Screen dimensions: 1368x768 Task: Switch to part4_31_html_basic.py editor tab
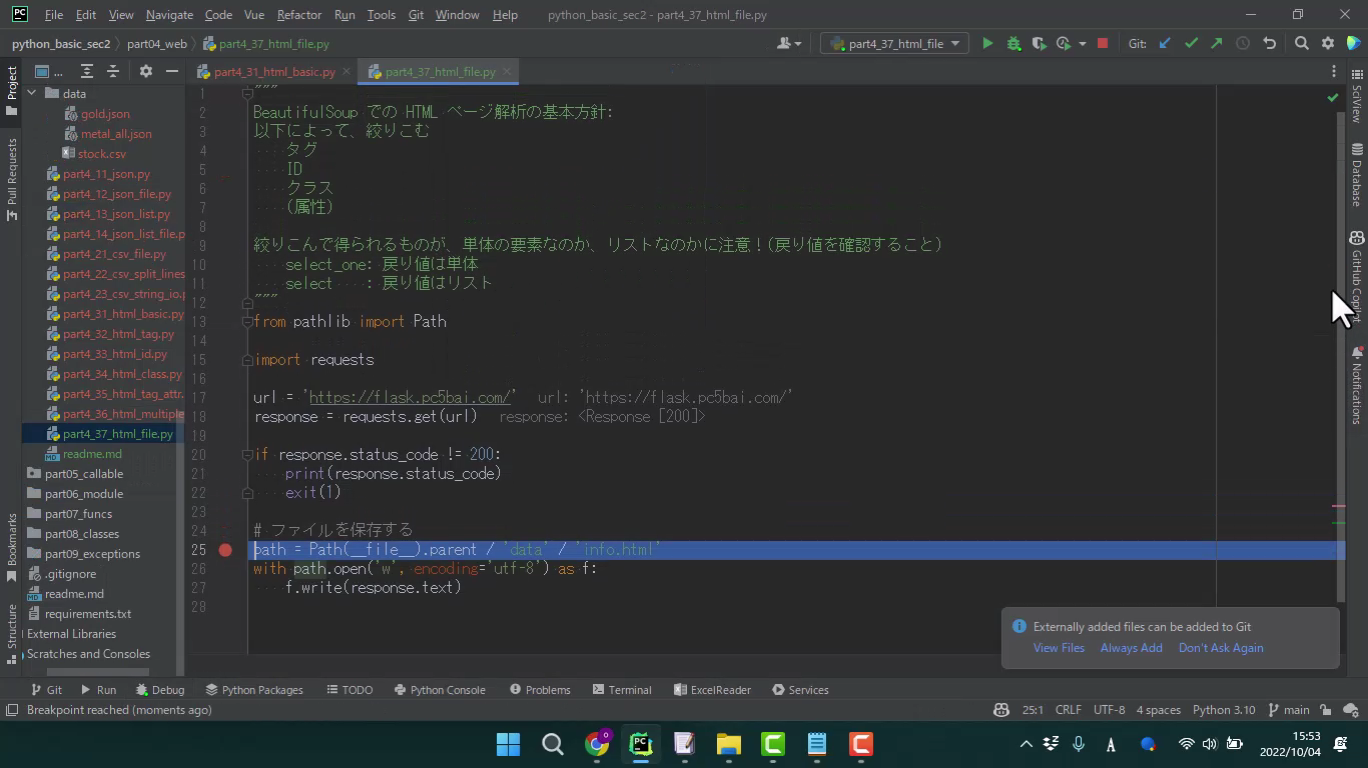(x=274, y=72)
